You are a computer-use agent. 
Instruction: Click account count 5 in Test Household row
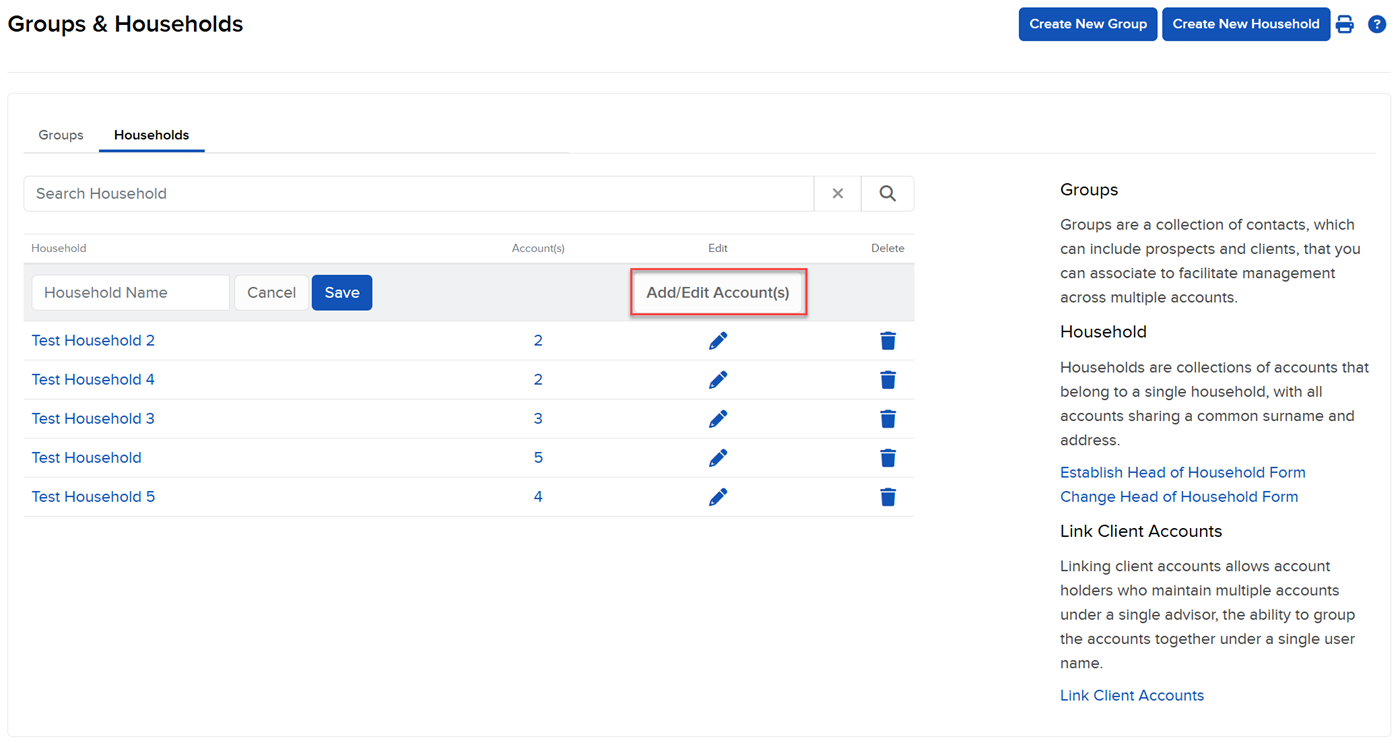538,458
